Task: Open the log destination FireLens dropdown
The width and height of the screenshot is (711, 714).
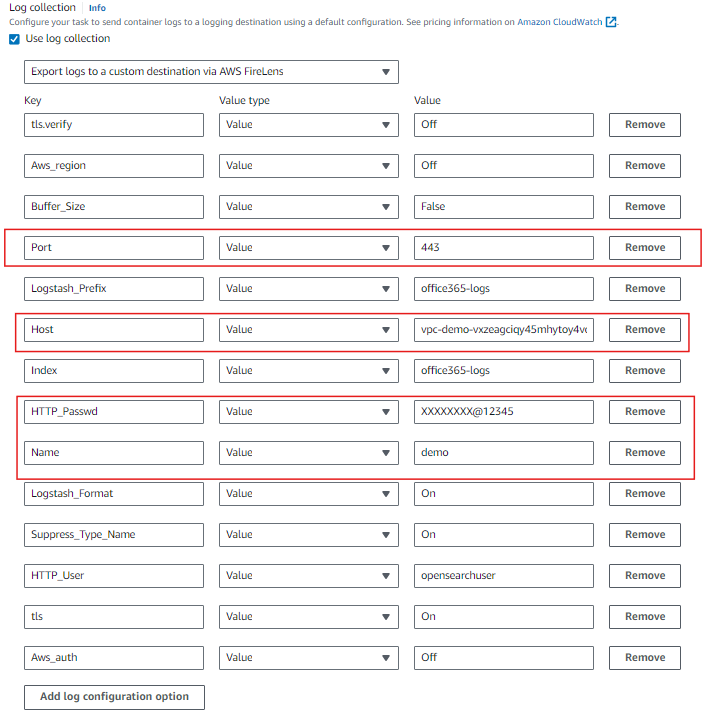Action: coord(211,71)
